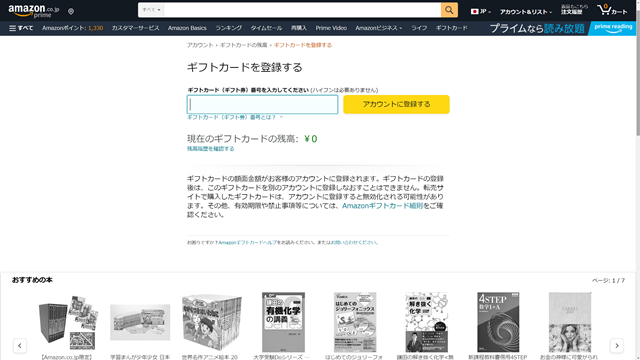Open ライフ in the nav bar
640x360 pixels.
tap(419, 28)
